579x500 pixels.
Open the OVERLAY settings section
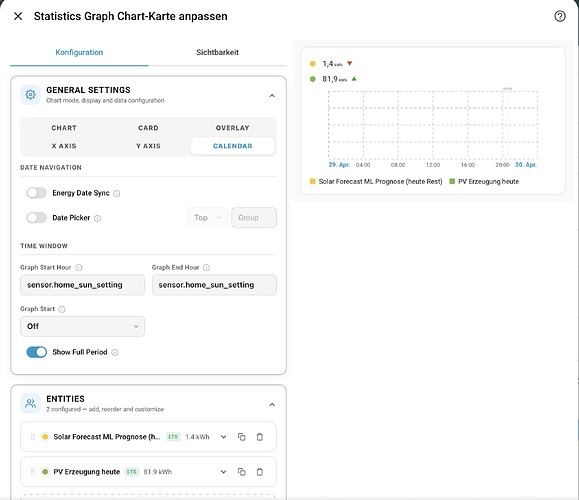(x=233, y=128)
